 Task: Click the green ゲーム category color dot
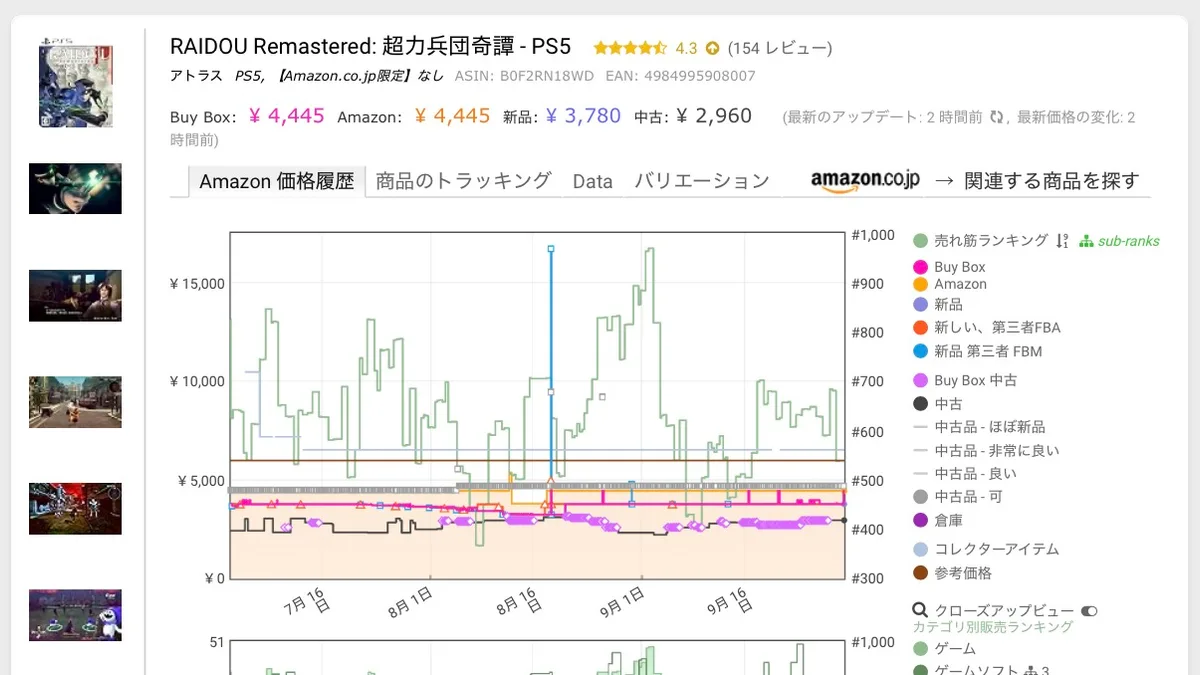coord(921,649)
